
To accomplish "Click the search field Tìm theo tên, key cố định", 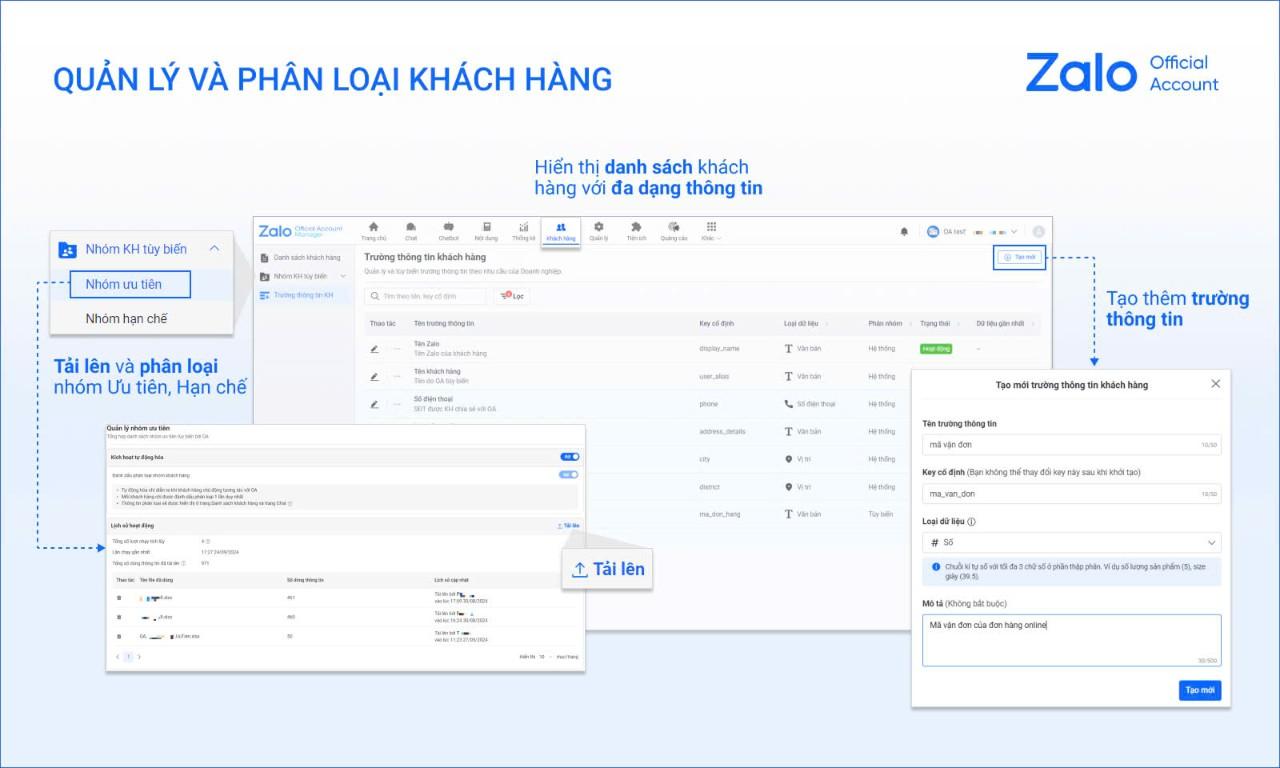I will click(425, 296).
